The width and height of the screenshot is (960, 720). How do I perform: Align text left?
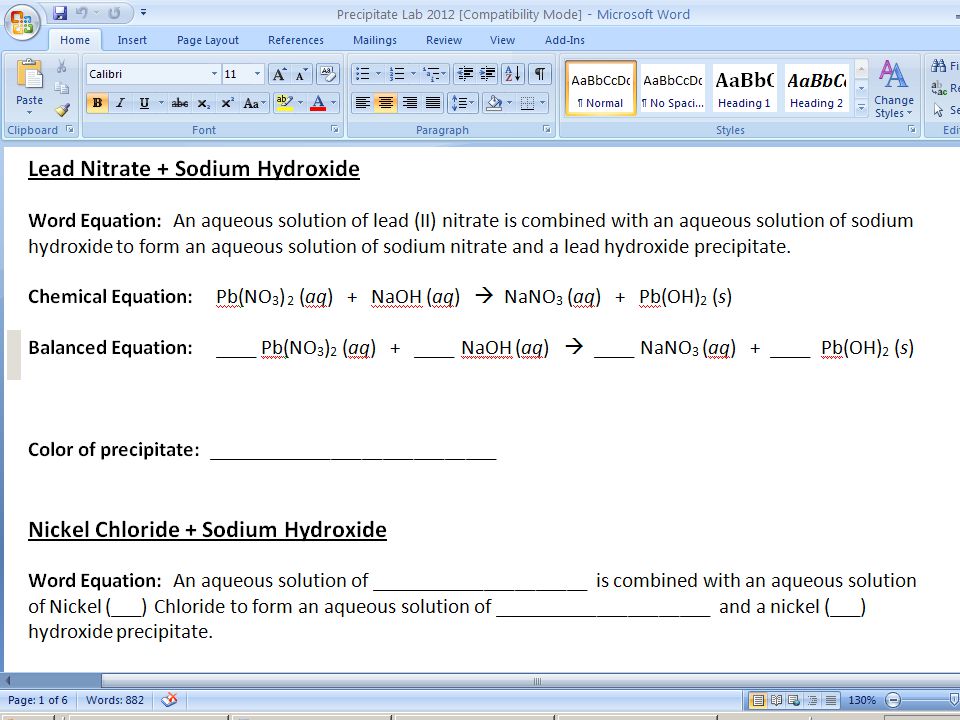(x=362, y=103)
